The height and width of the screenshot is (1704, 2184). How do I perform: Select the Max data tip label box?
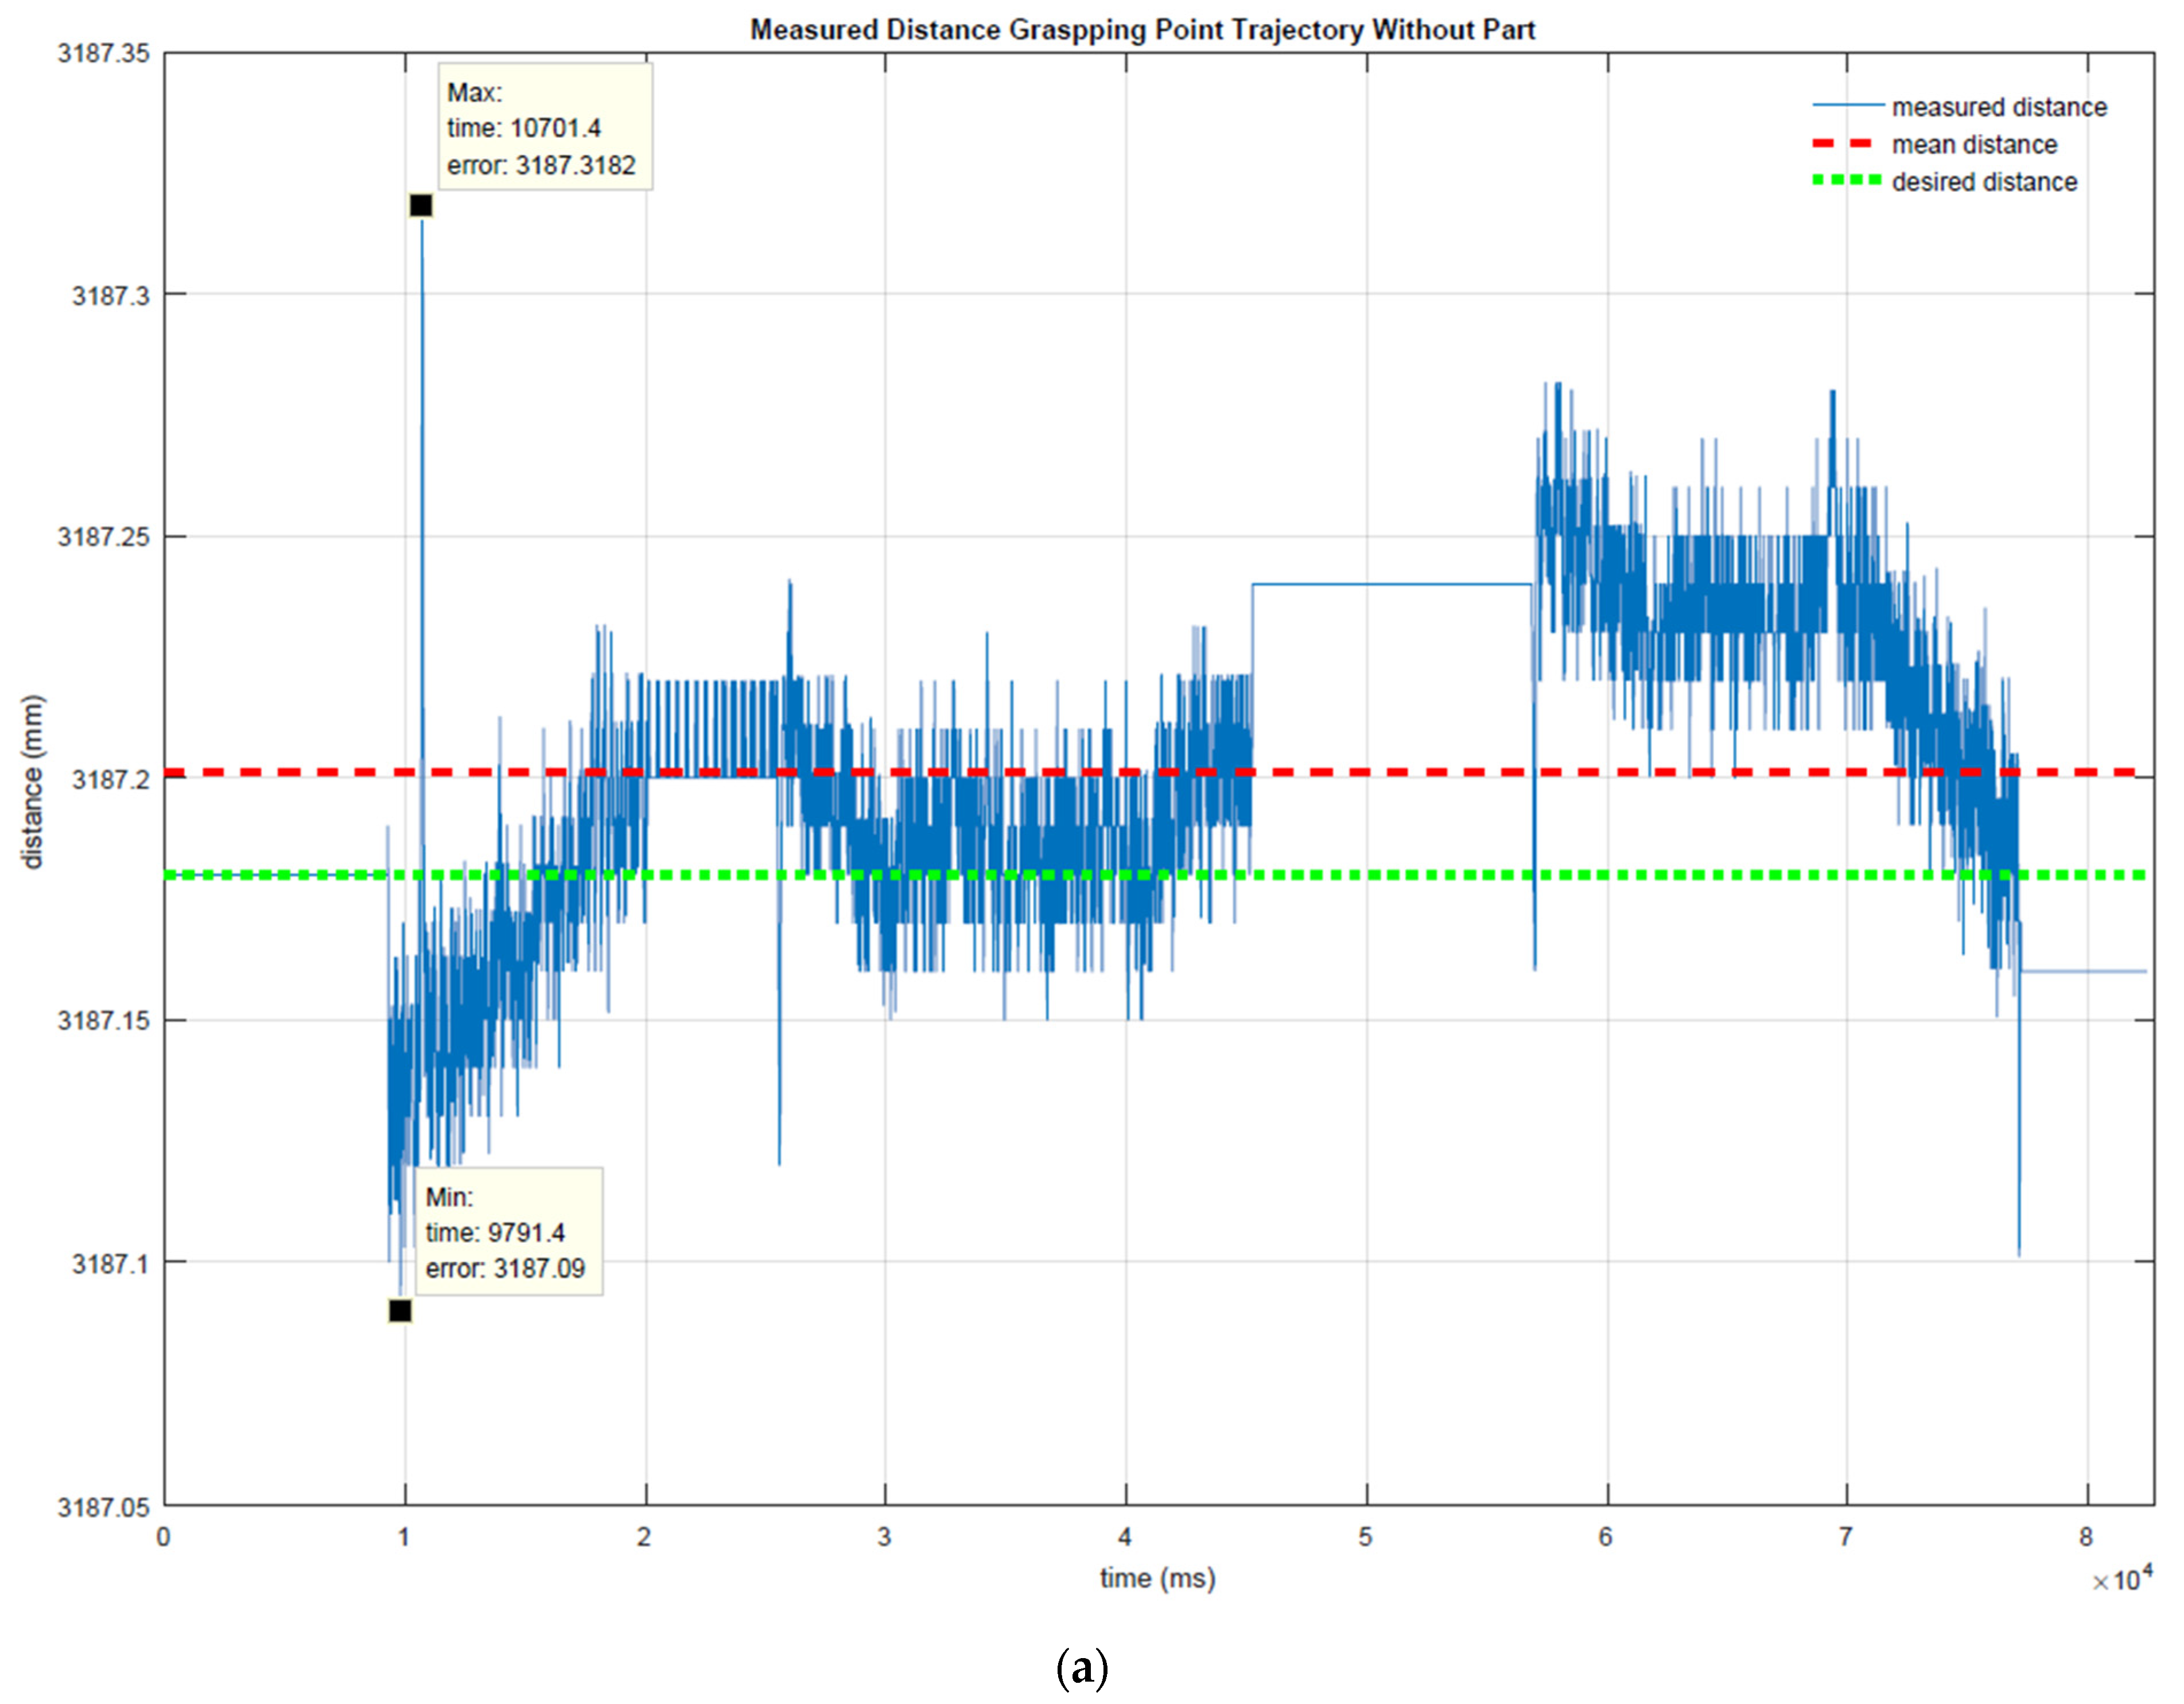[x=545, y=127]
